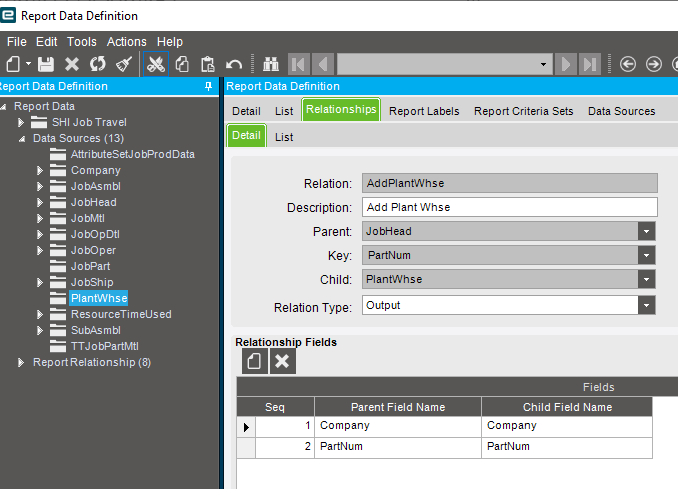Expand the Company tree node
The width and height of the screenshot is (678, 489).
40,170
